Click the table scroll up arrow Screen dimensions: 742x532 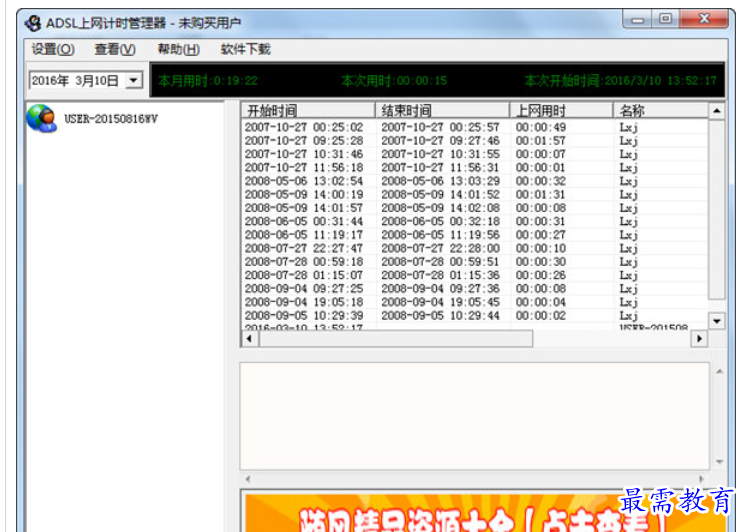[x=716, y=111]
